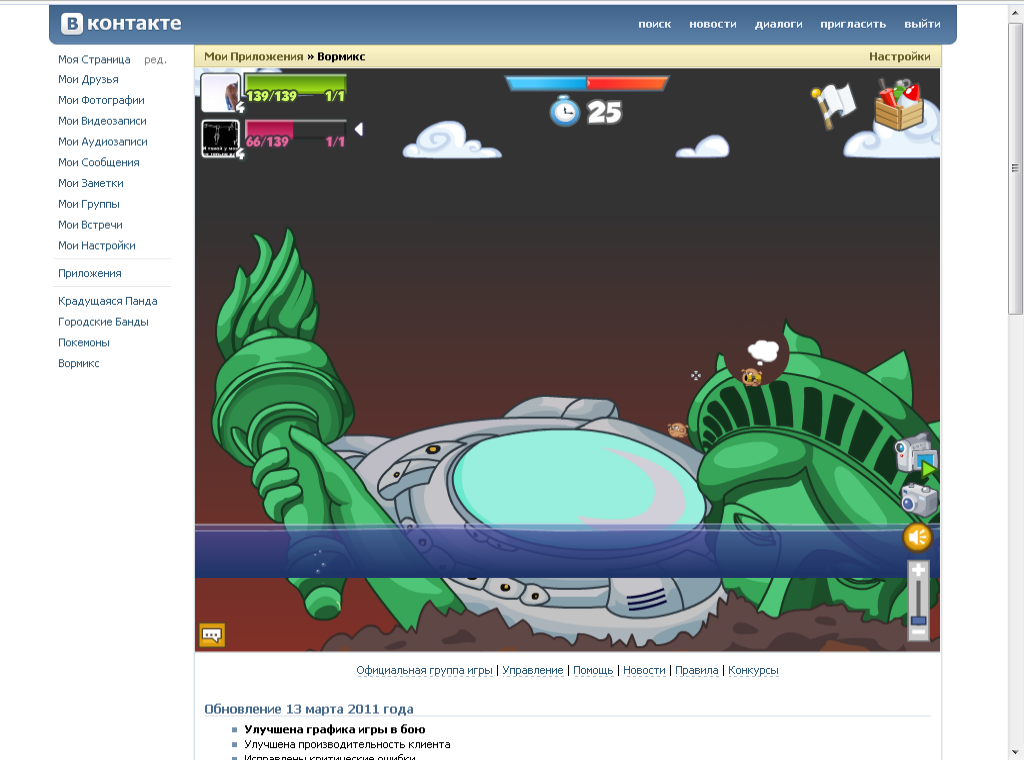Screen dimensions: 1024x768
Task: Launch Покемоны app
Action: coord(84,343)
